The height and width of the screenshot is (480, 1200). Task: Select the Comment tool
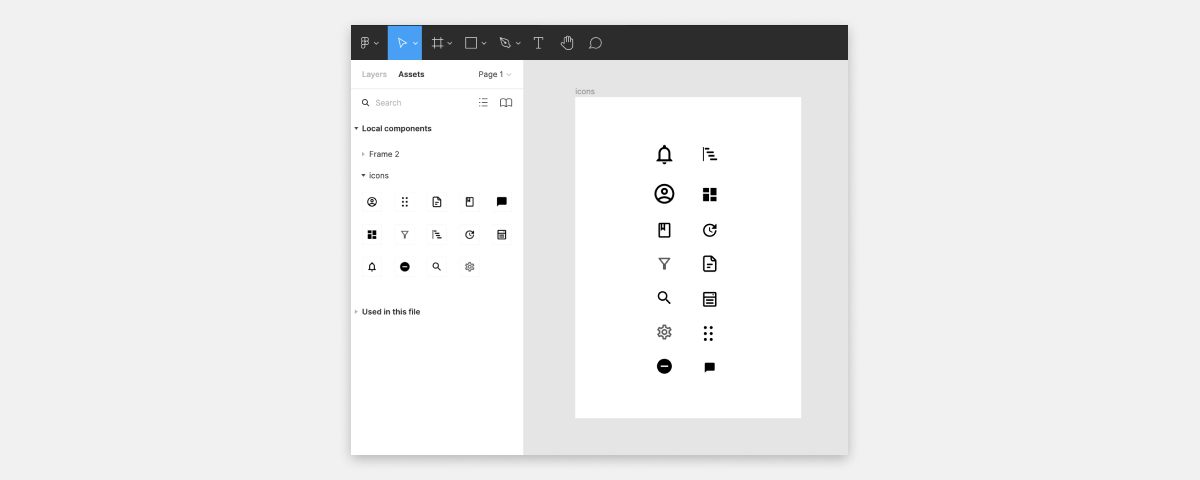[595, 43]
